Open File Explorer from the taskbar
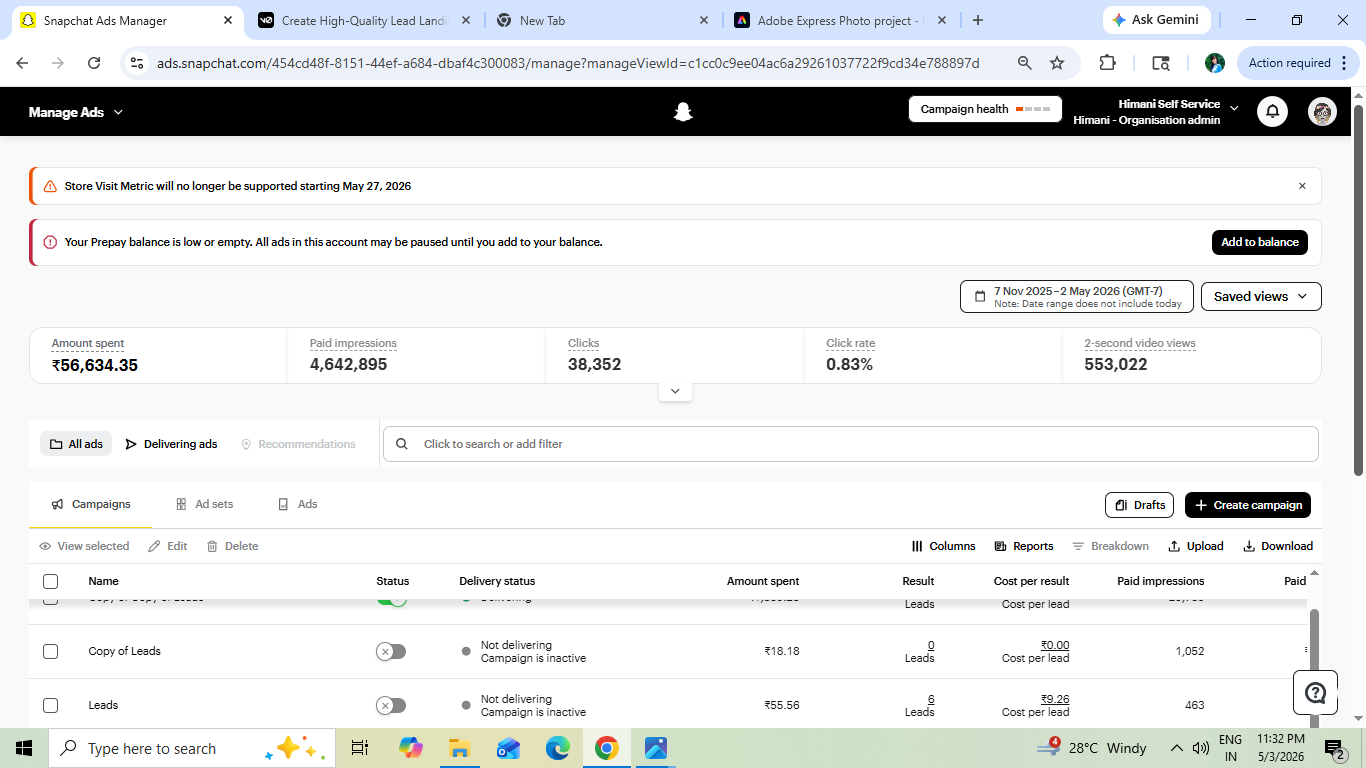The width and height of the screenshot is (1366, 768). click(459, 748)
